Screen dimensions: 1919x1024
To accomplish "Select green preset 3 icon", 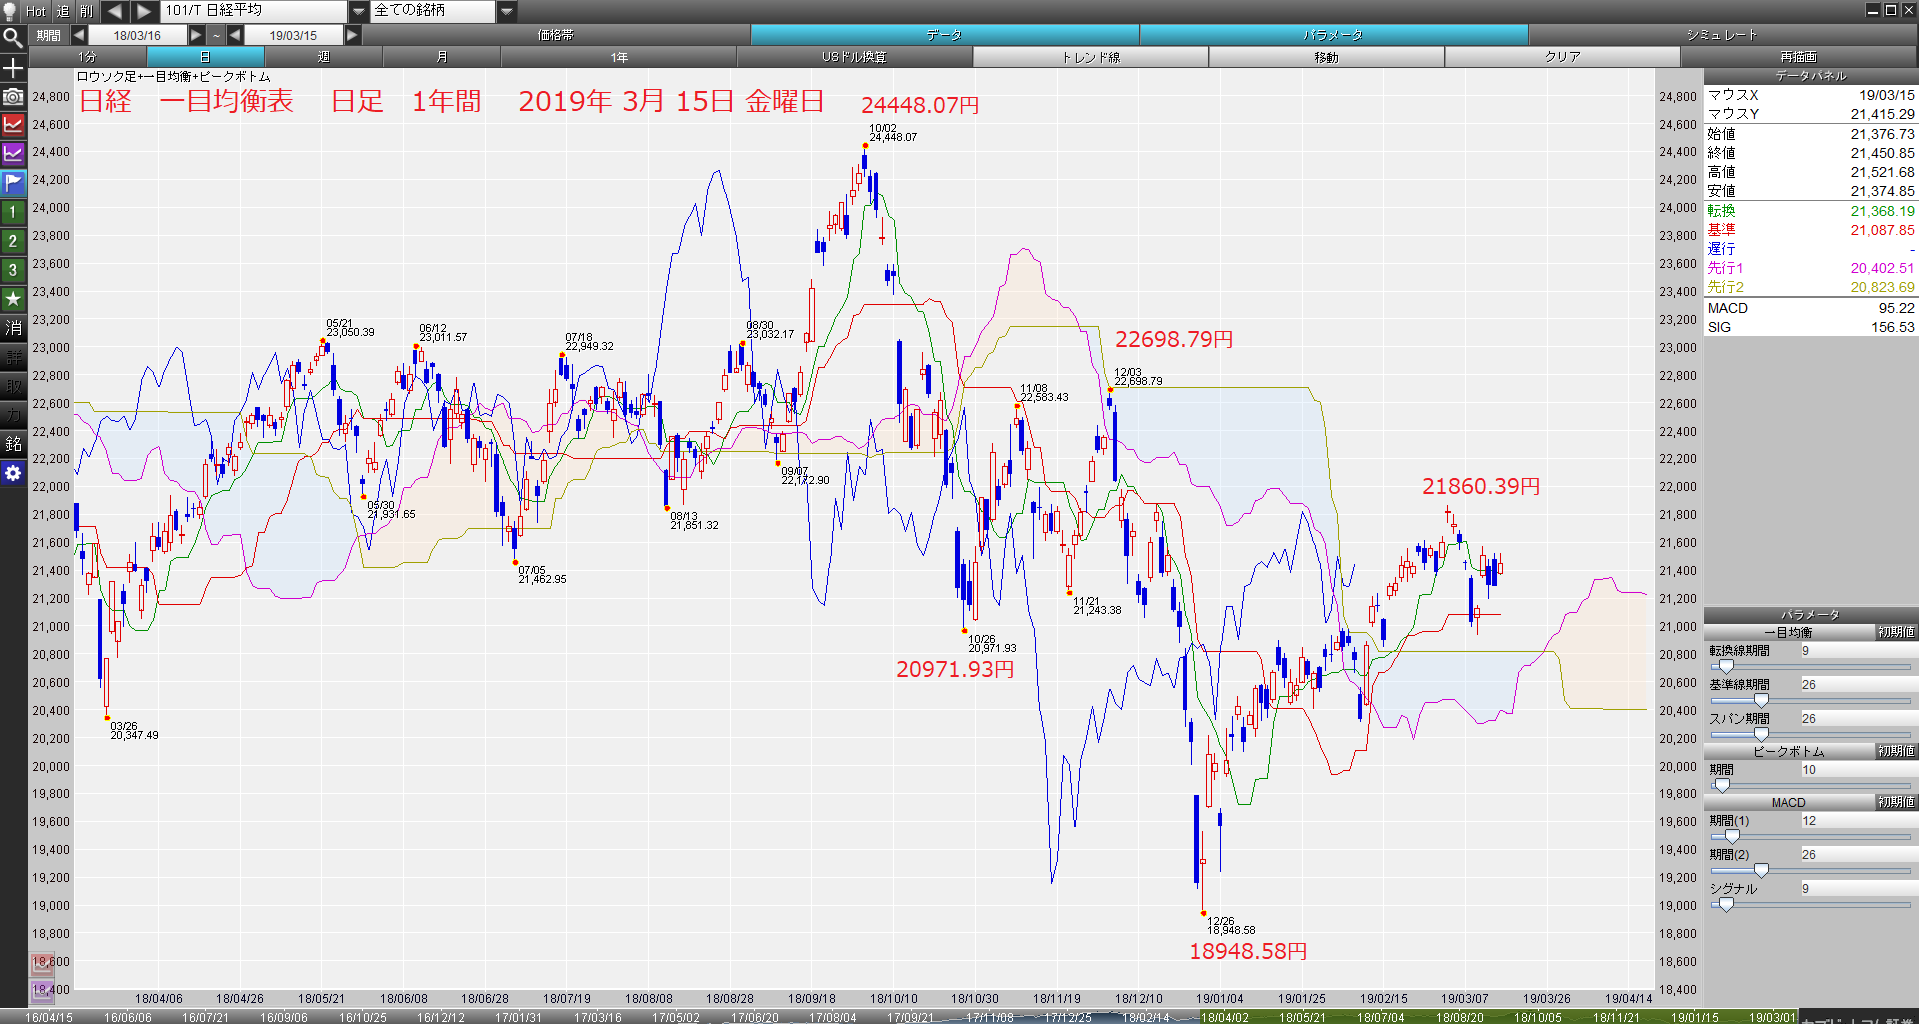I will tap(13, 270).
